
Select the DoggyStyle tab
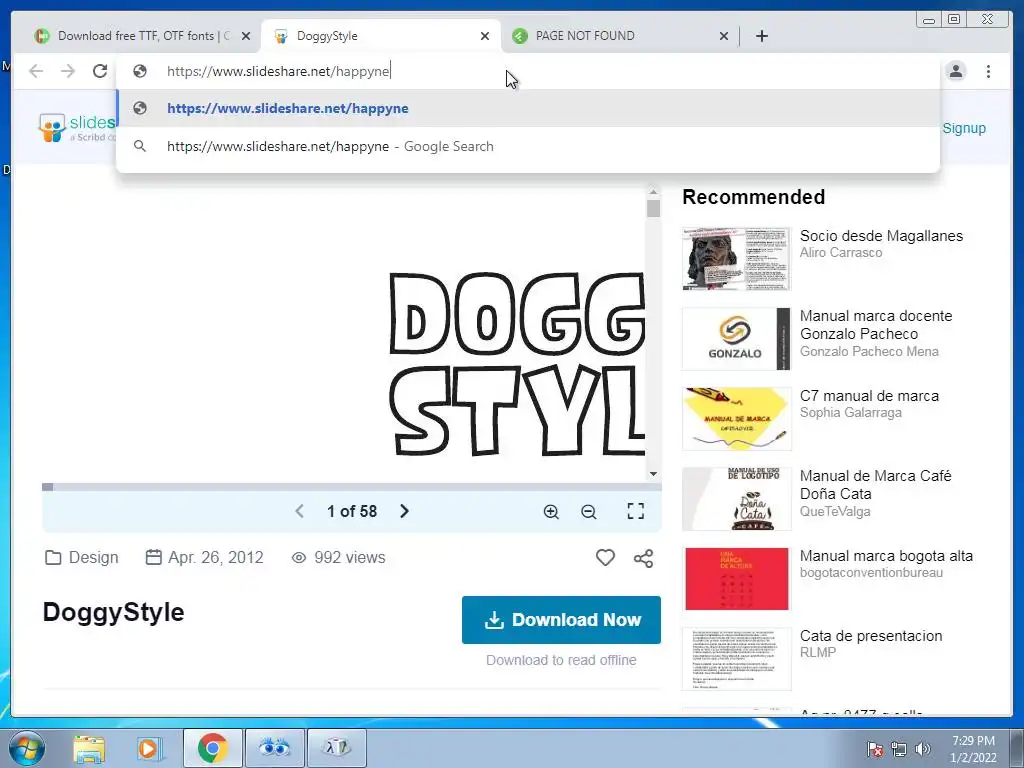click(x=381, y=36)
